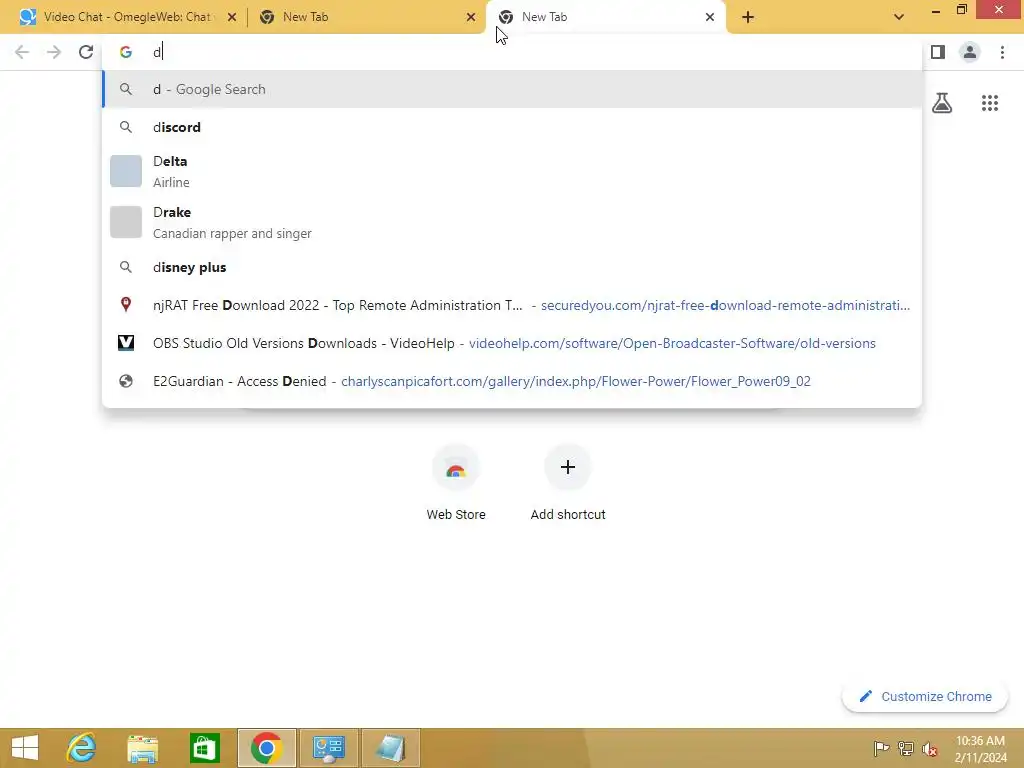
Task: Click the Web Store label text
Action: pos(456,515)
